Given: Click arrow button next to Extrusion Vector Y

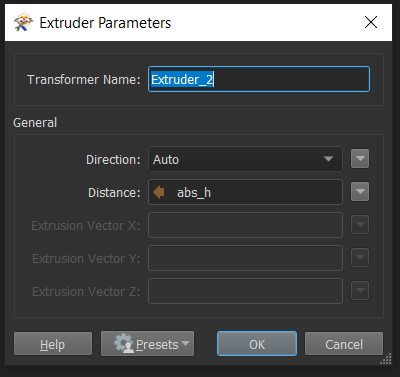Looking at the screenshot, I should [x=360, y=258].
